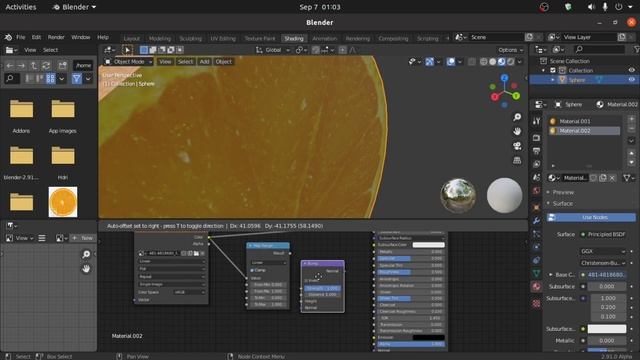Toggle the viewport camera view icon

click(x=517, y=146)
